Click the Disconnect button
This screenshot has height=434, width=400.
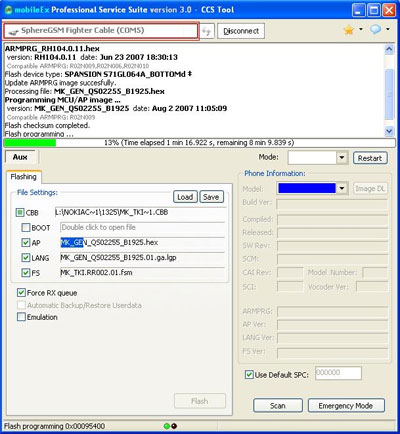click(x=241, y=31)
